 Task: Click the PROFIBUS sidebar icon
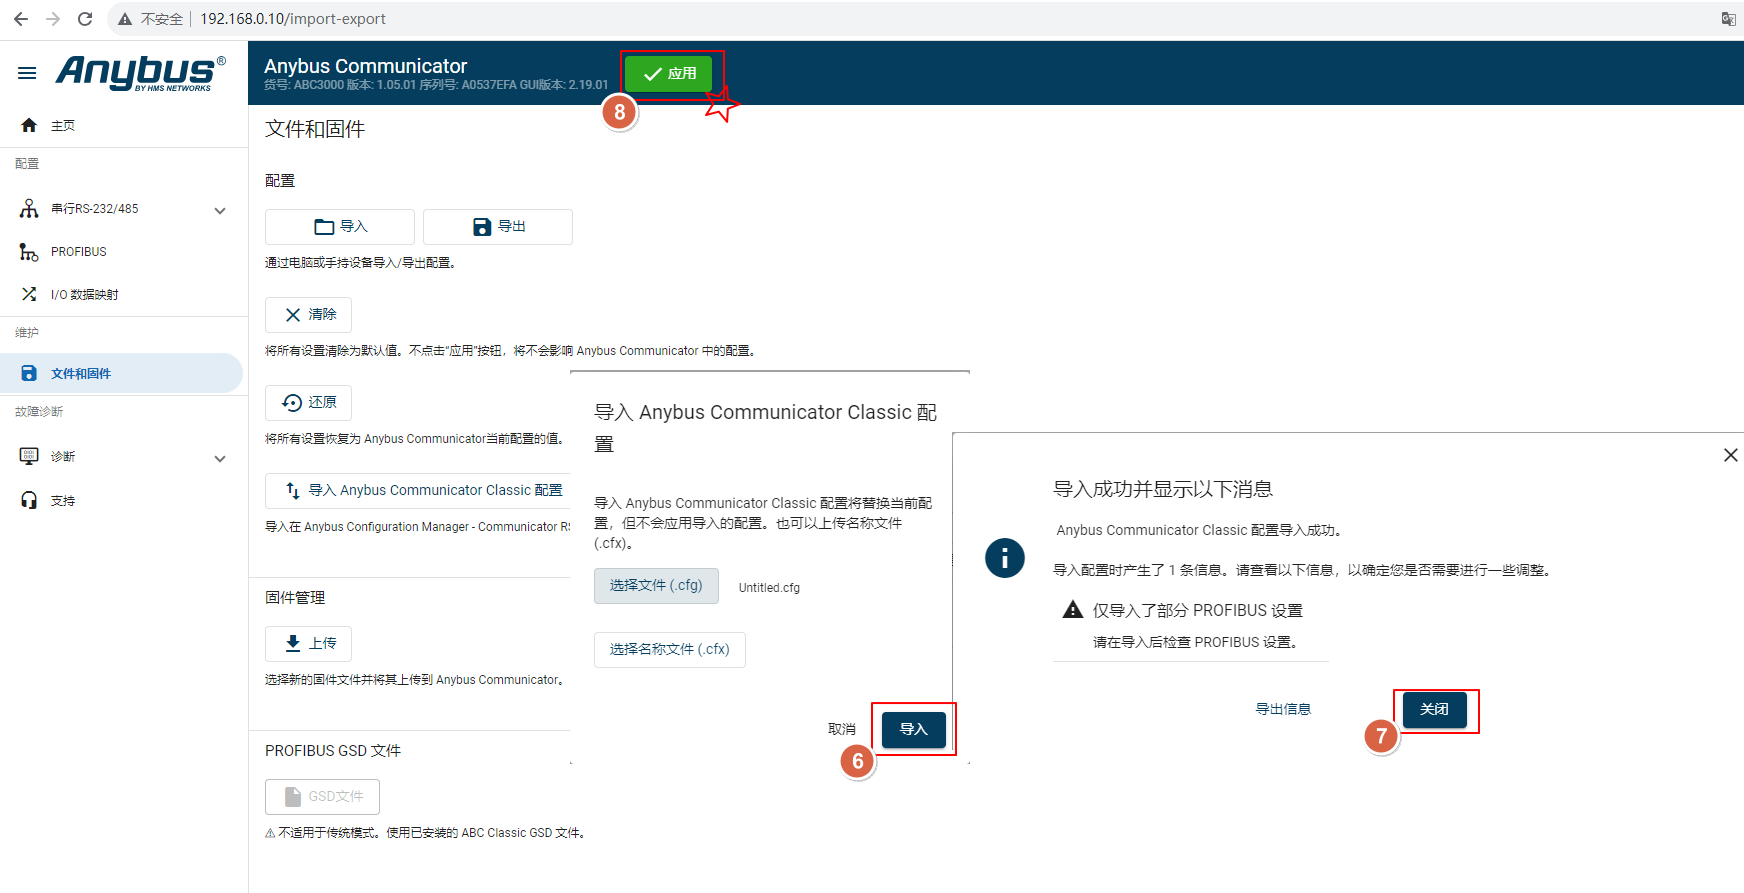click(29, 251)
